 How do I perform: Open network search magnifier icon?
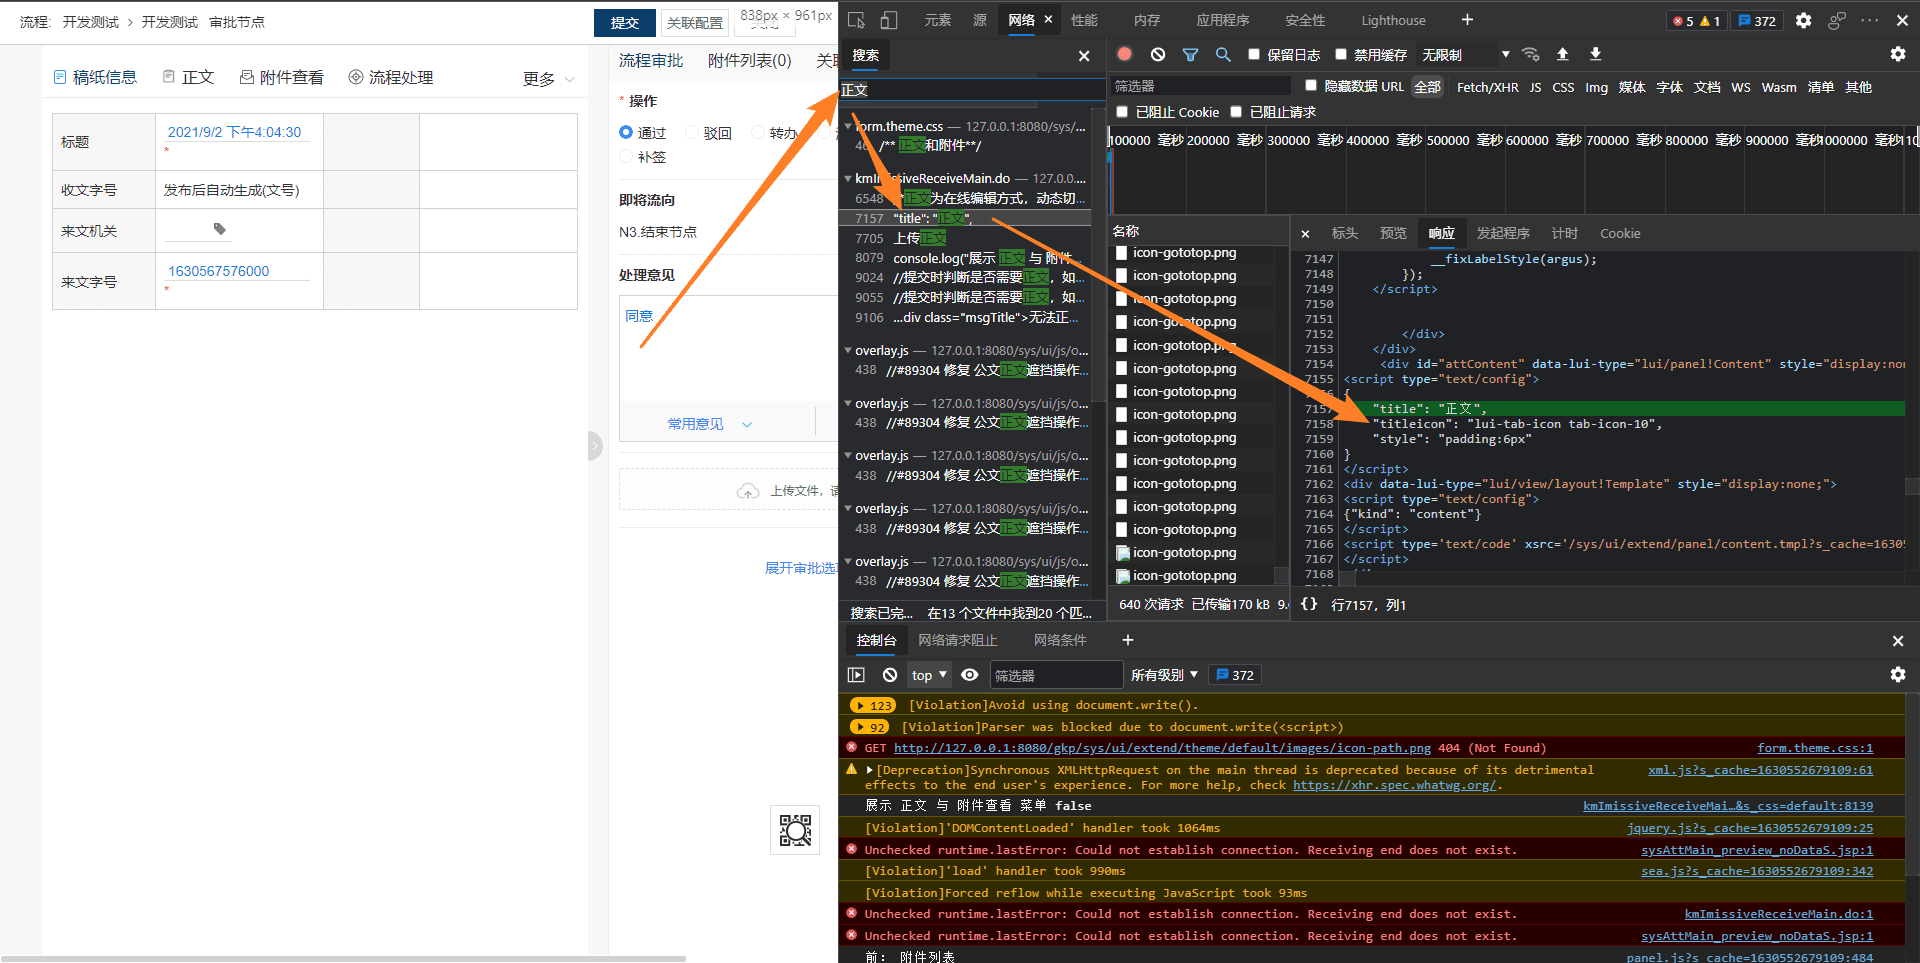(x=1222, y=54)
